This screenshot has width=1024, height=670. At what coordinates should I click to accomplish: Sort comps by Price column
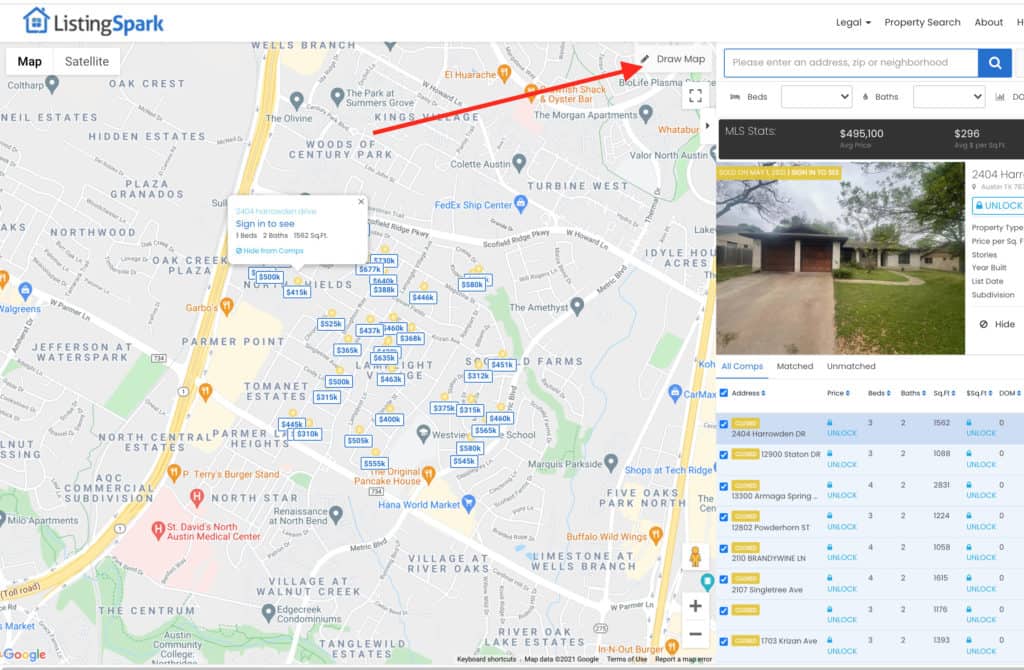click(x=839, y=393)
